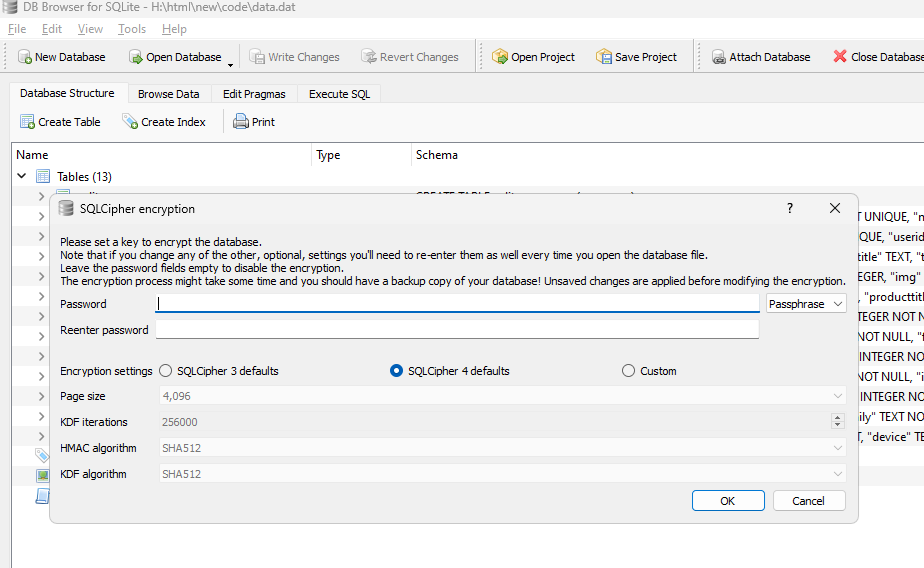Viewport: 924px width, 568px height.
Task: Click the Open Project icon
Action: pos(500,57)
